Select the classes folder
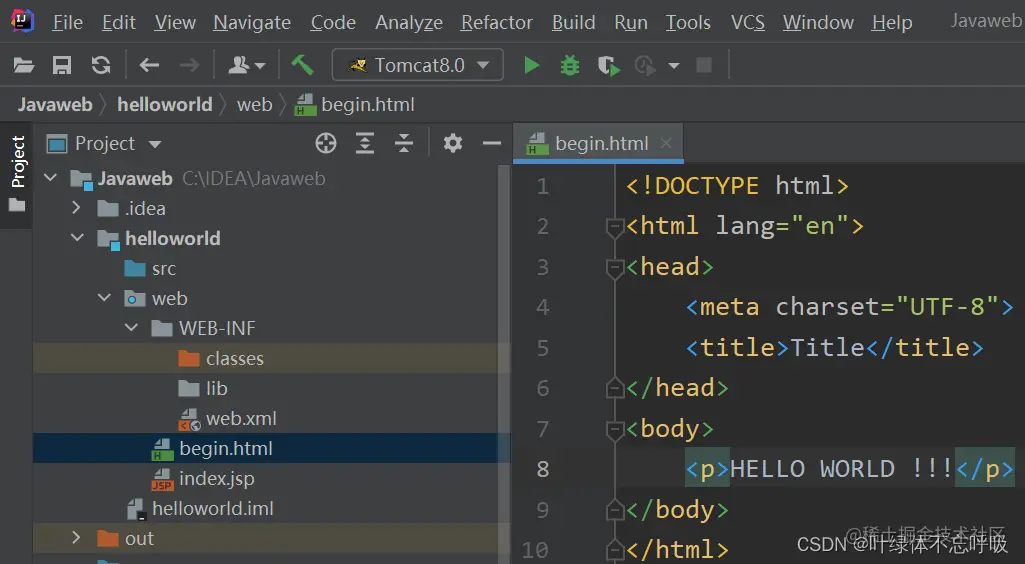This screenshot has height=564, width=1025. (x=221, y=358)
